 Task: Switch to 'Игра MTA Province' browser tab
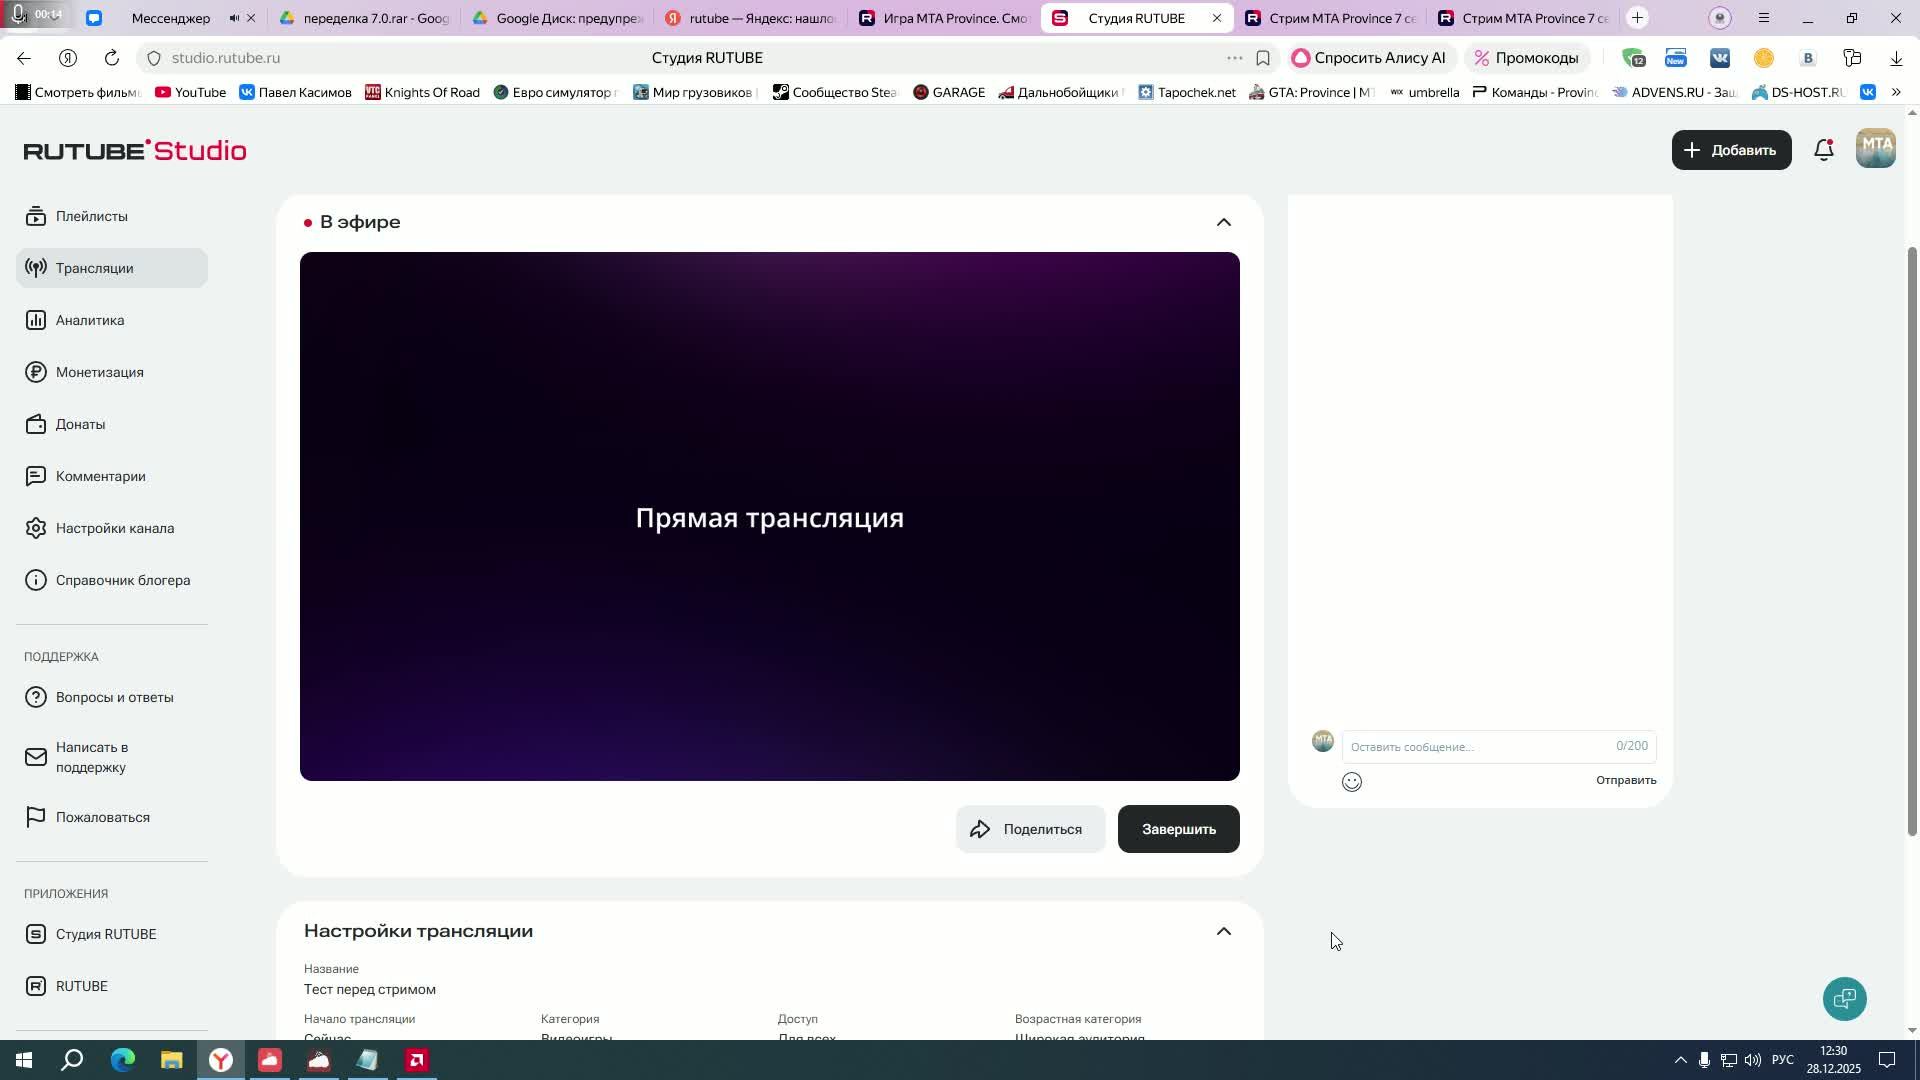pyautogui.click(x=942, y=18)
